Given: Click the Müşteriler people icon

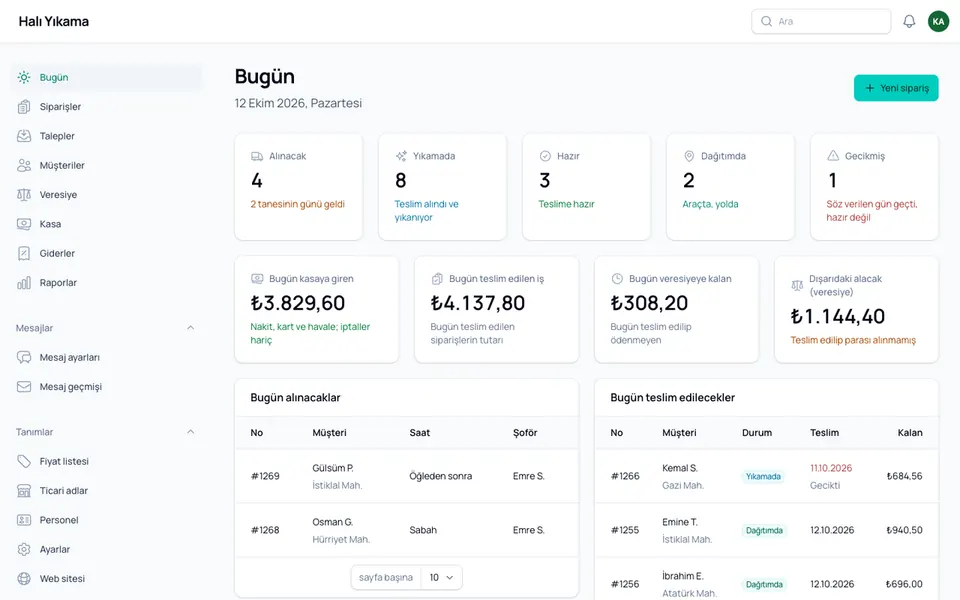Looking at the screenshot, I should 24,165.
